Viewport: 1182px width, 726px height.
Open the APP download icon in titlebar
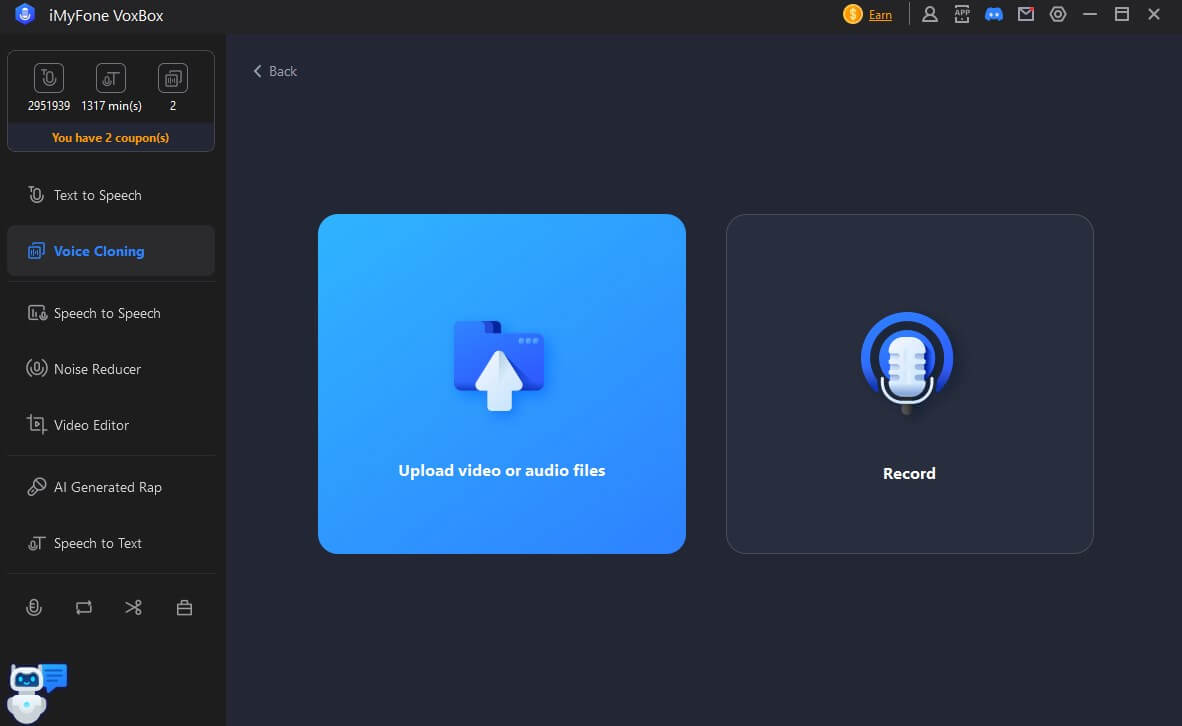pyautogui.click(x=962, y=14)
